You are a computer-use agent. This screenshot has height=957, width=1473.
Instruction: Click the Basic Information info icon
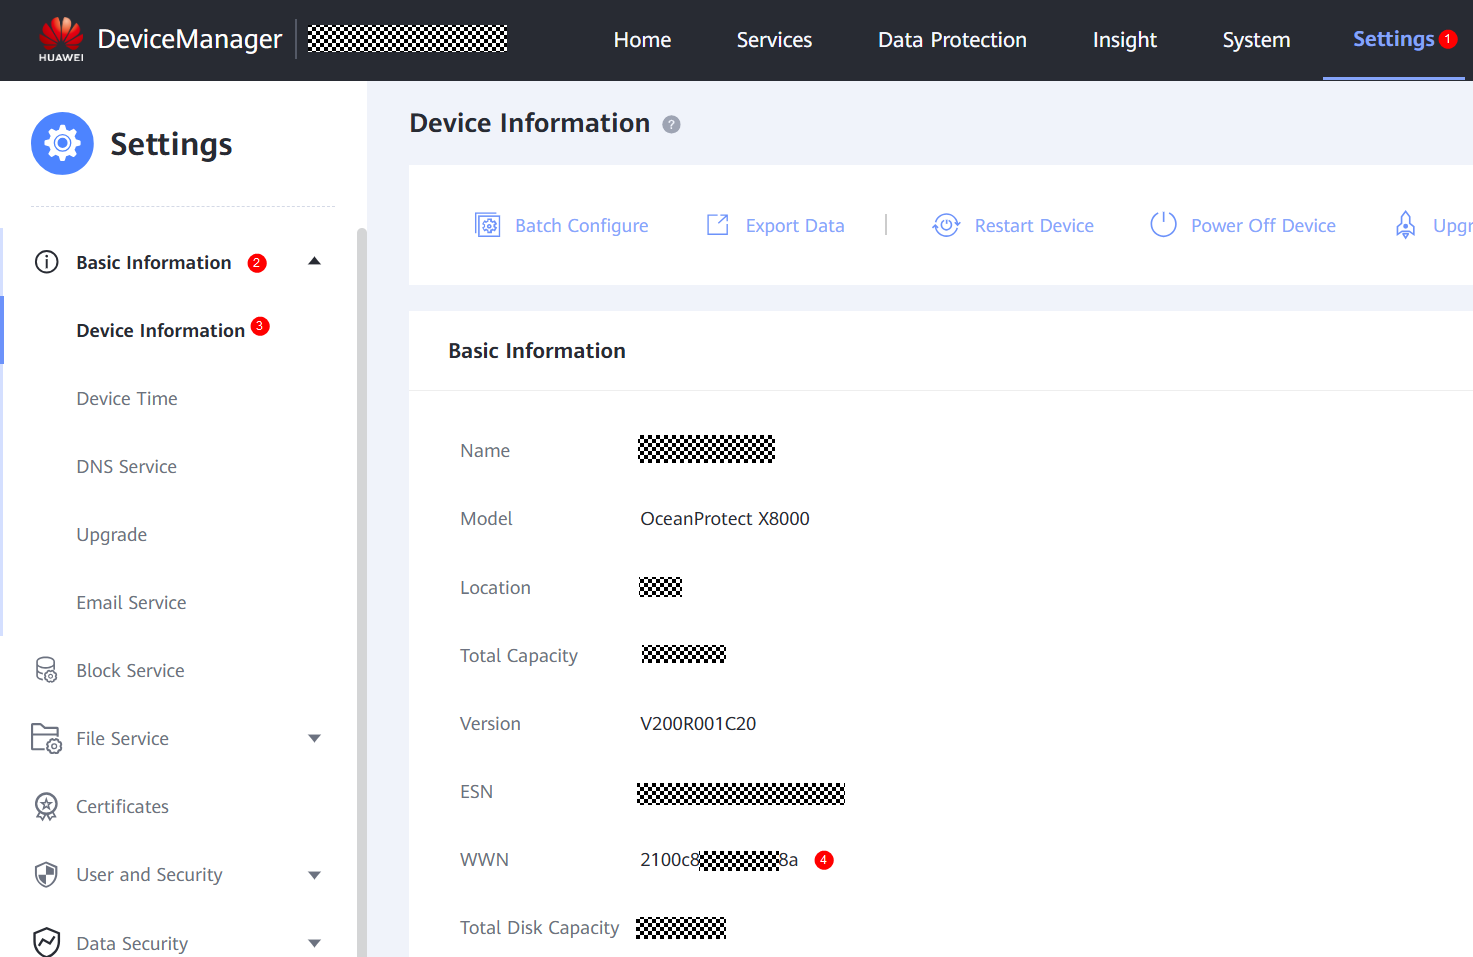coord(47,262)
